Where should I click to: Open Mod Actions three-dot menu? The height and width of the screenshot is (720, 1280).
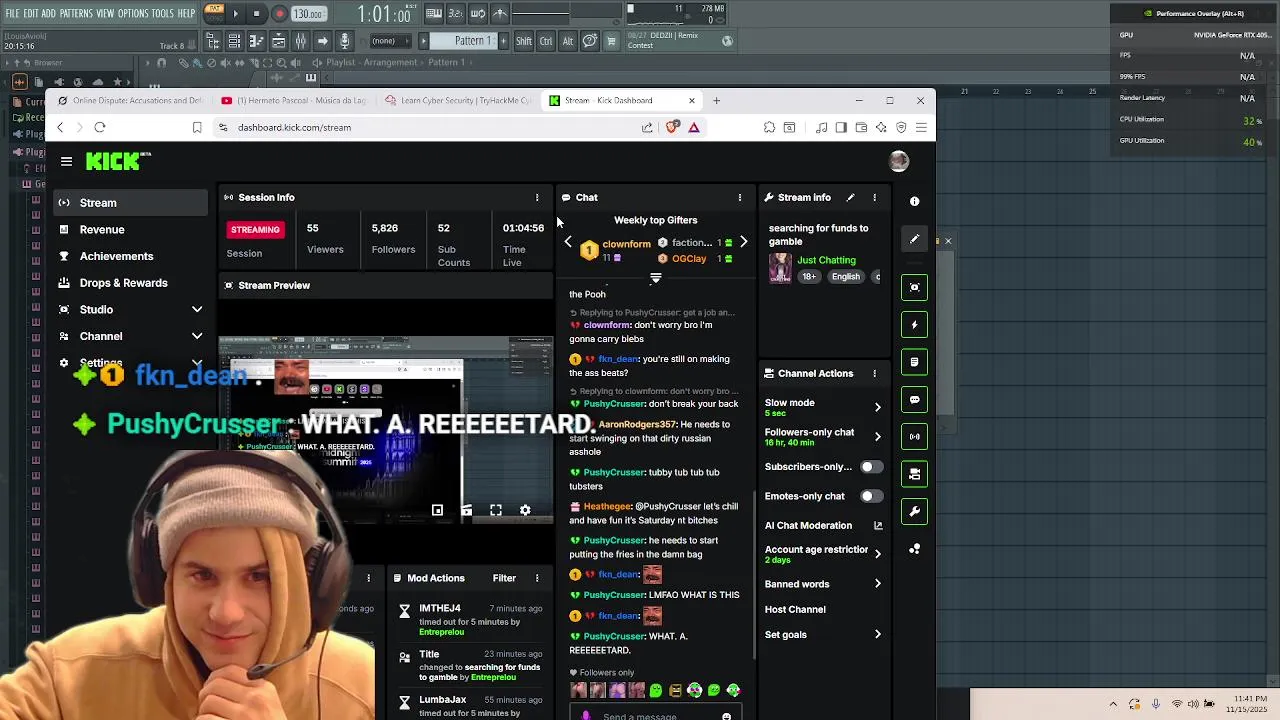point(537,578)
